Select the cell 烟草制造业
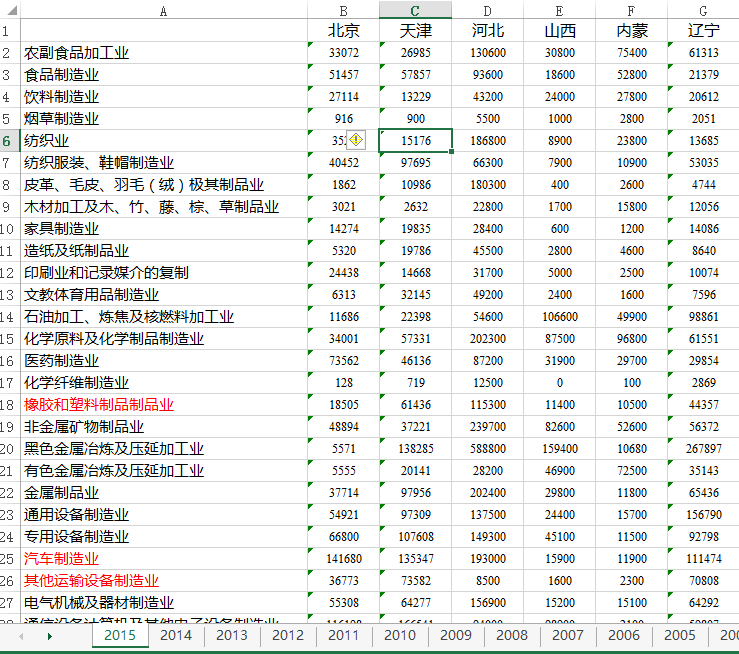Image resolution: width=739 pixels, height=654 pixels. pos(164,119)
